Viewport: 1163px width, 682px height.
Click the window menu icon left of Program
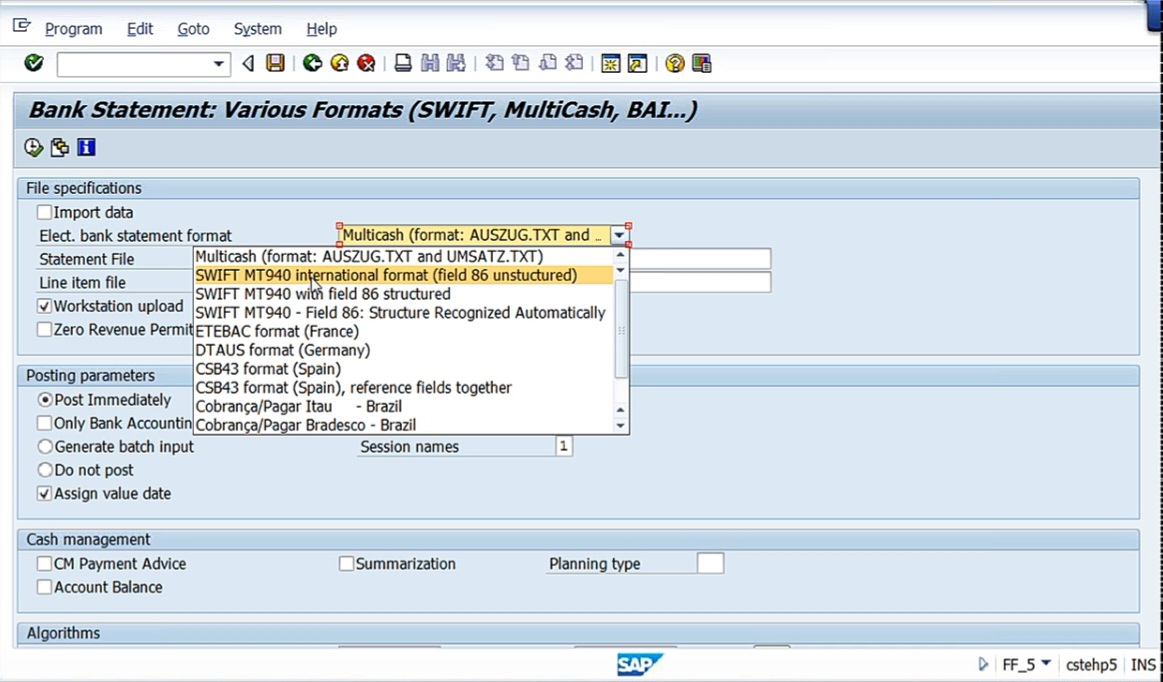pos(22,27)
